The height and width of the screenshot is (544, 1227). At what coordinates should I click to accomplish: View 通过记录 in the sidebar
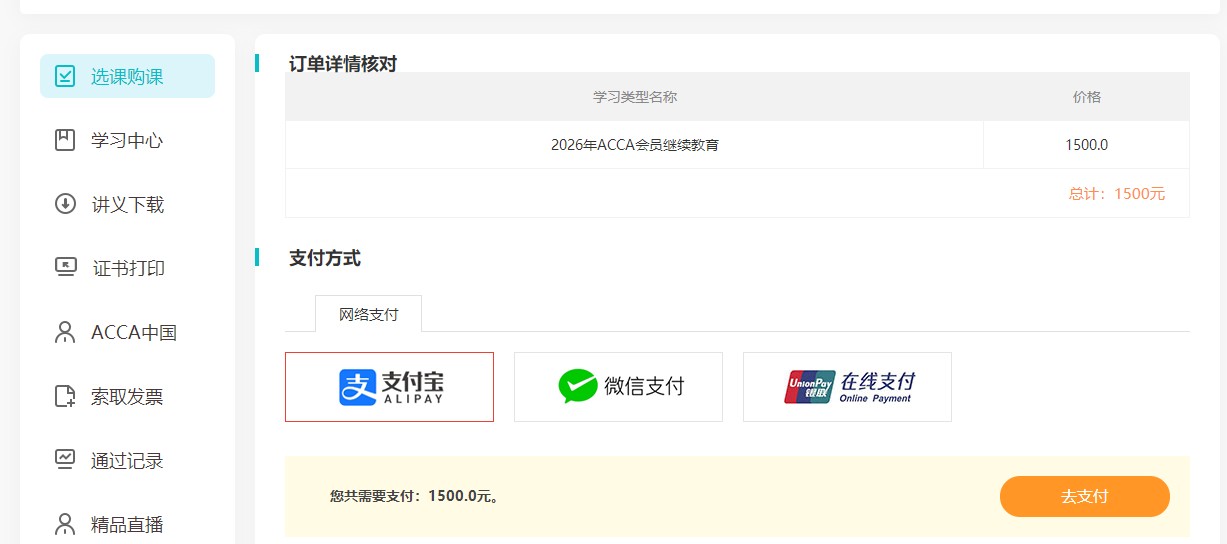tap(127, 460)
